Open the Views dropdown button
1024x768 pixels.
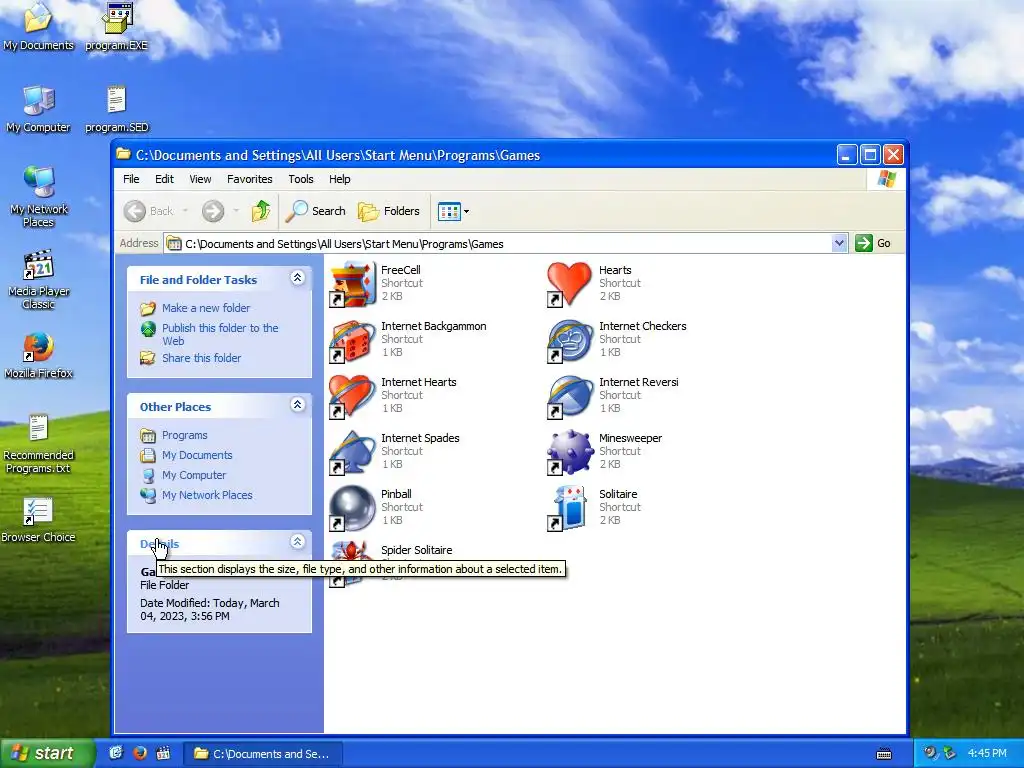click(x=453, y=212)
